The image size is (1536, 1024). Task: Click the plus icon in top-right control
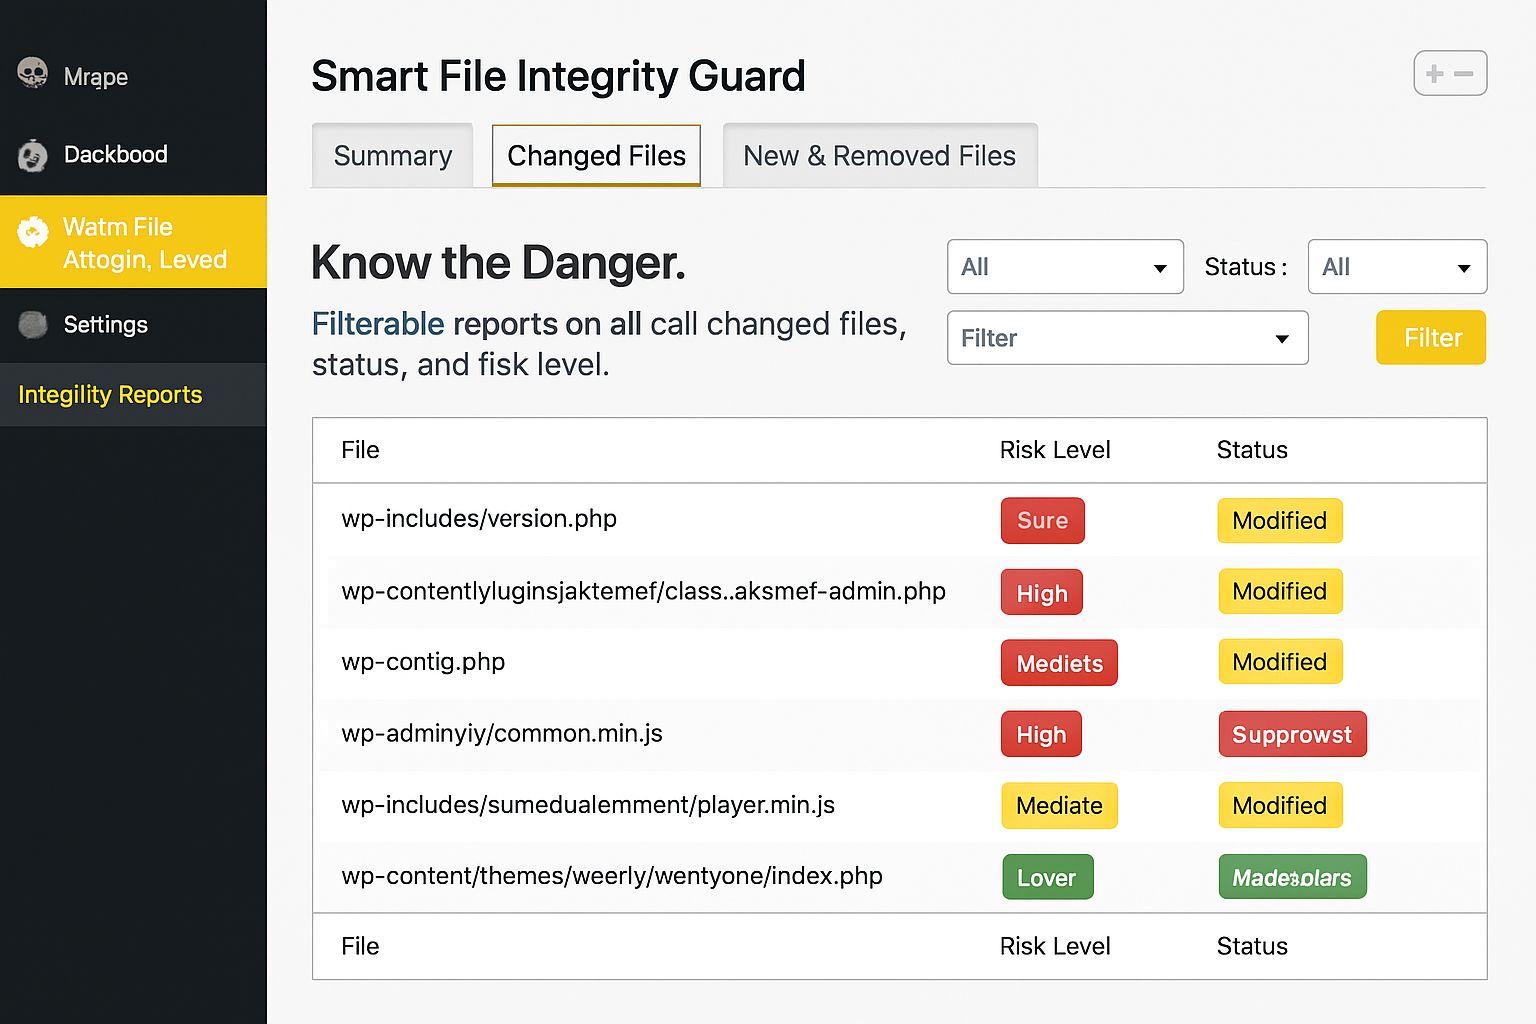coord(1435,74)
